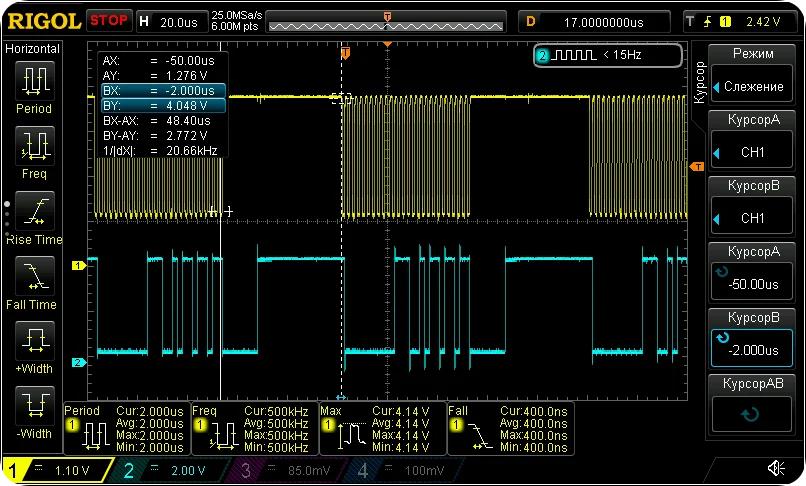Screen dimensions: 806x486
Task: Select the Rise Time measurement icon
Action: (x=34, y=211)
